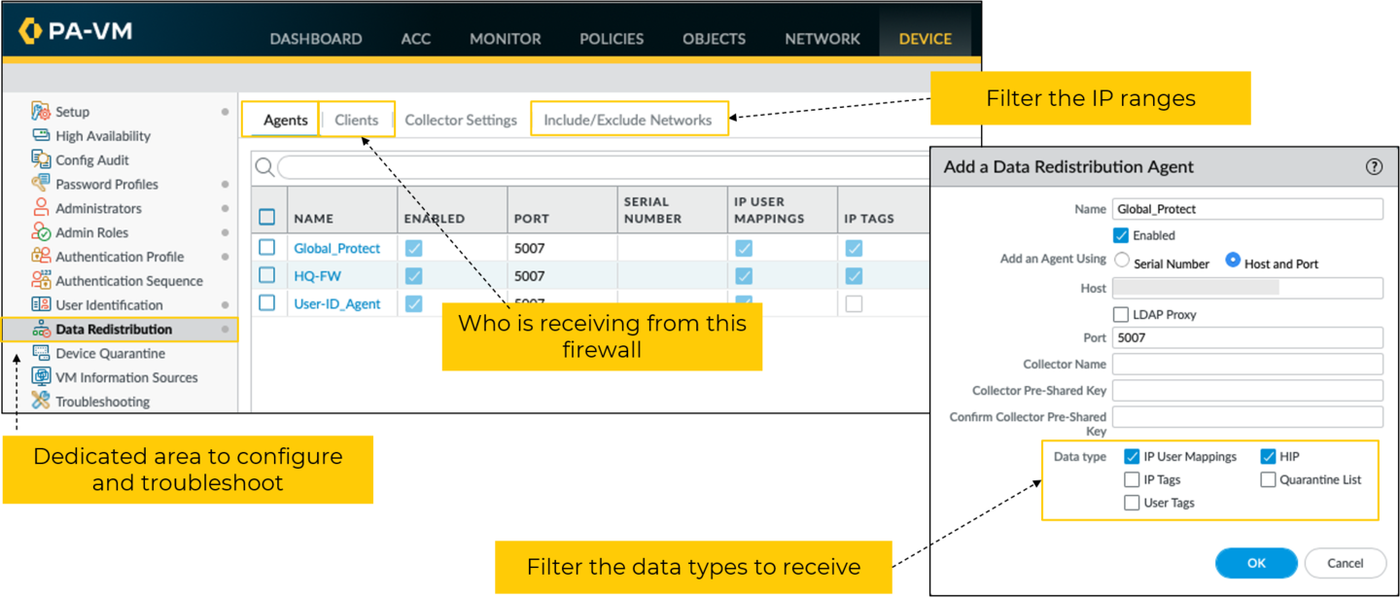Open the Include/Exclude Networks sub-tab
The width and height of the screenshot is (1400, 597).
click(x=628, y=120)
